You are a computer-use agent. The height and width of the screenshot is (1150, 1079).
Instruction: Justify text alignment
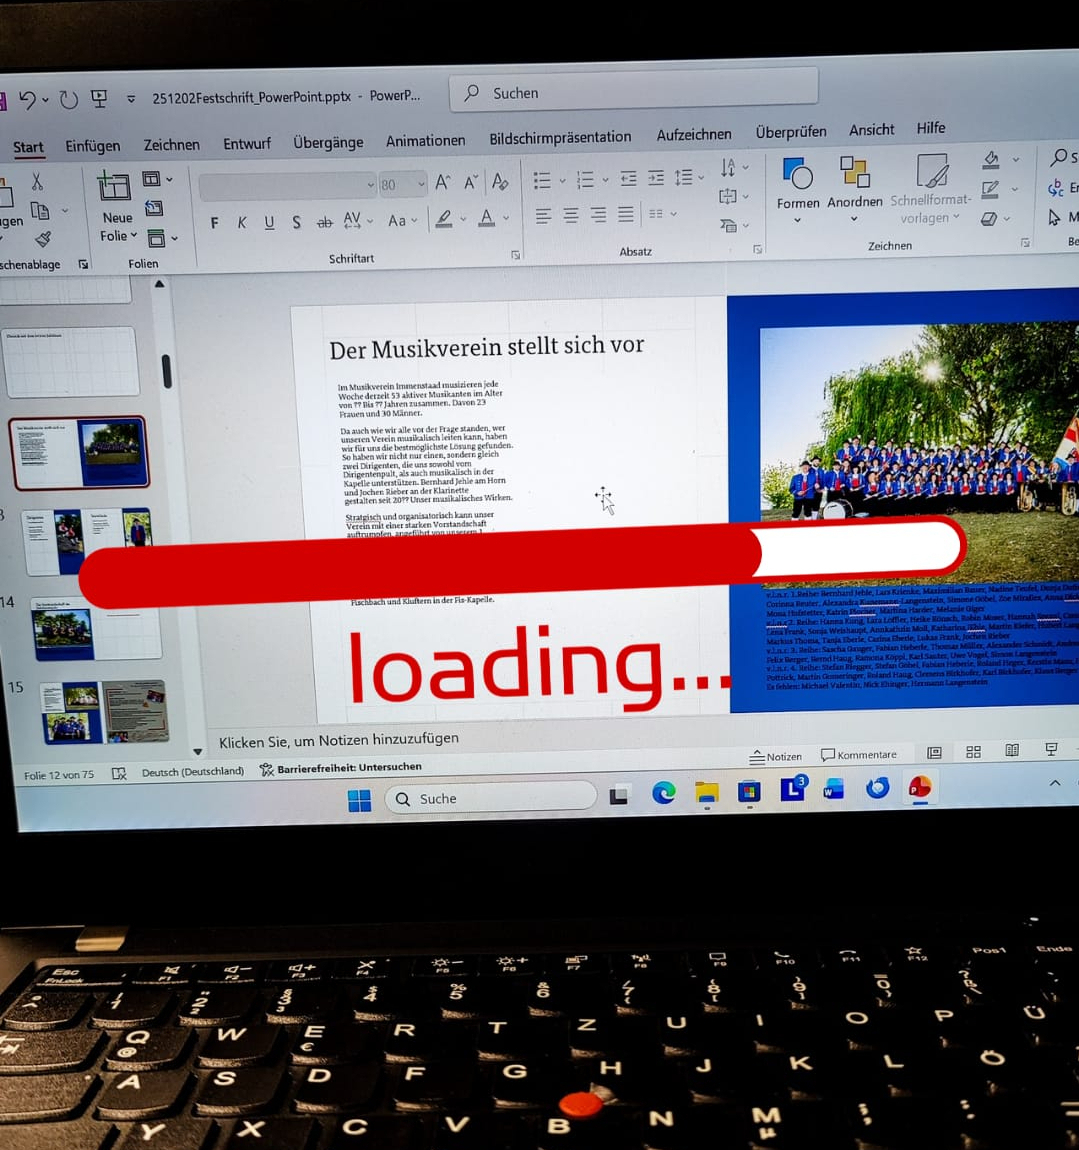[626, 213]
